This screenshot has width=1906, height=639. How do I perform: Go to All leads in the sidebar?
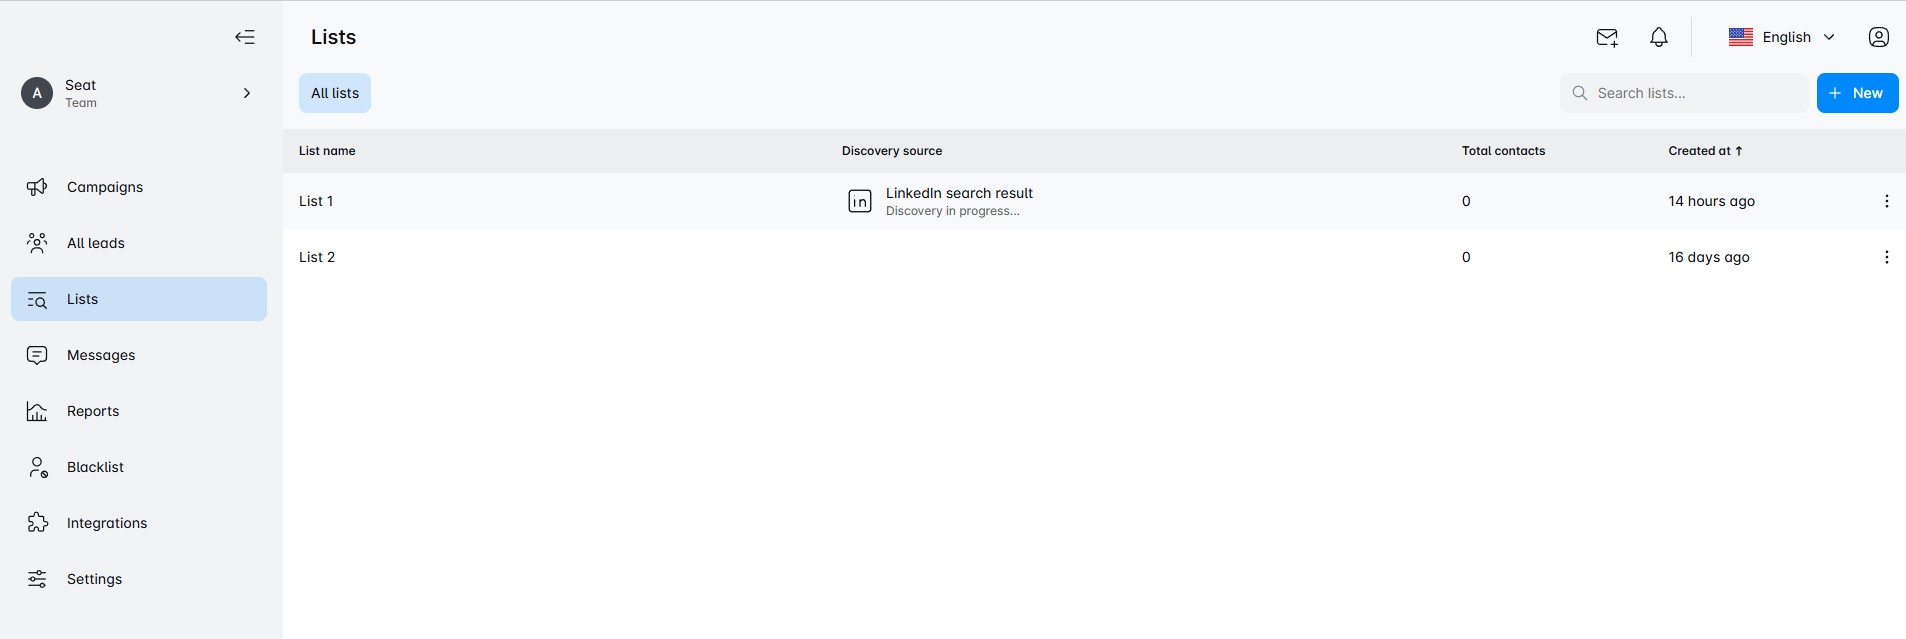pyautogui.click(x=96, y=243)
